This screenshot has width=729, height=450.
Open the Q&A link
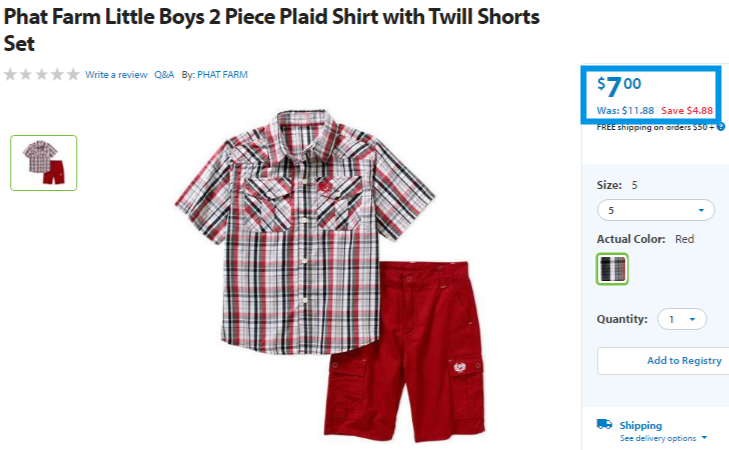[x=164, y=75]
